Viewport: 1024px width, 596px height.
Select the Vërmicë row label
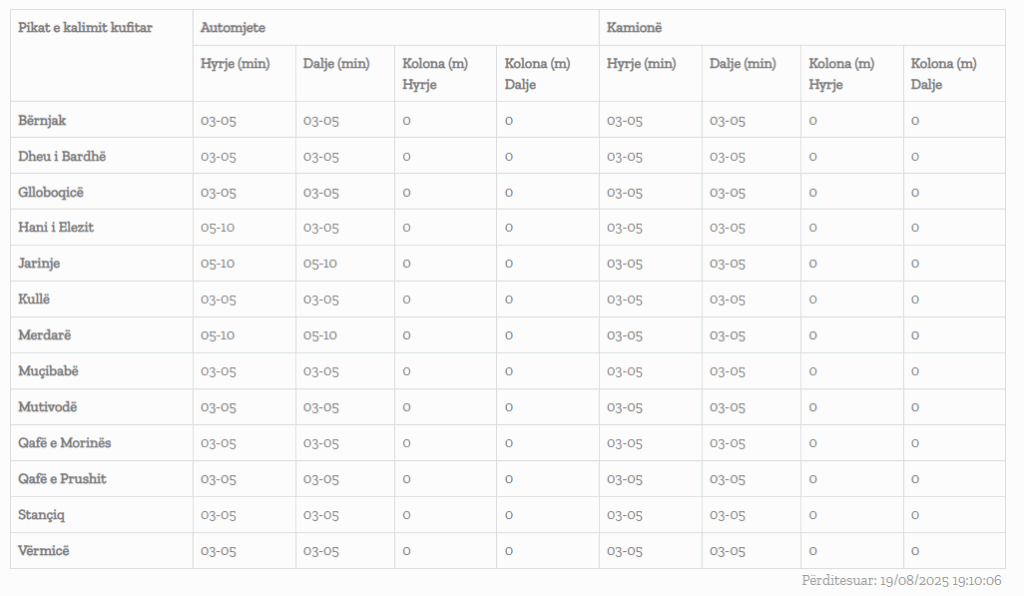coord(44,551)
